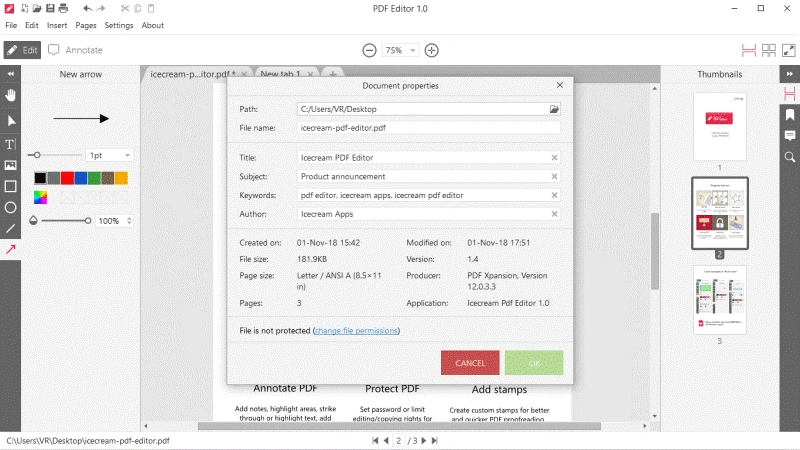Select the red Arrow tool

(x=10, y=249)
